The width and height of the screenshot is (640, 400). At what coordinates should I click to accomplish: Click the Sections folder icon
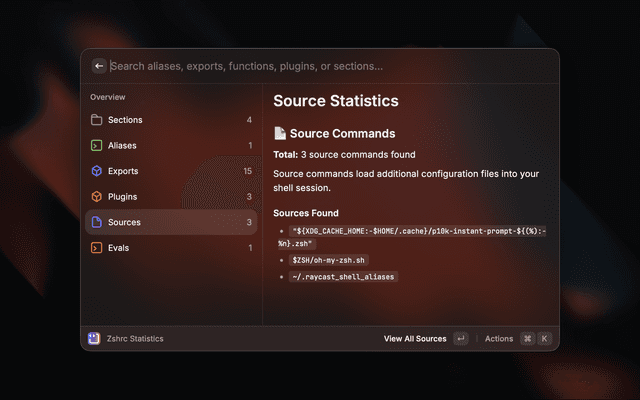point(97,120)
